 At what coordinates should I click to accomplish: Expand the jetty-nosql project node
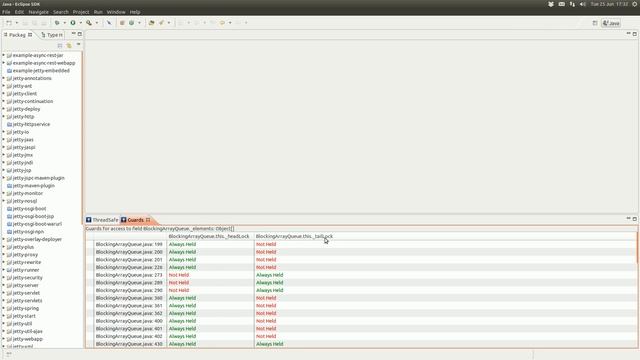(4, 201)
